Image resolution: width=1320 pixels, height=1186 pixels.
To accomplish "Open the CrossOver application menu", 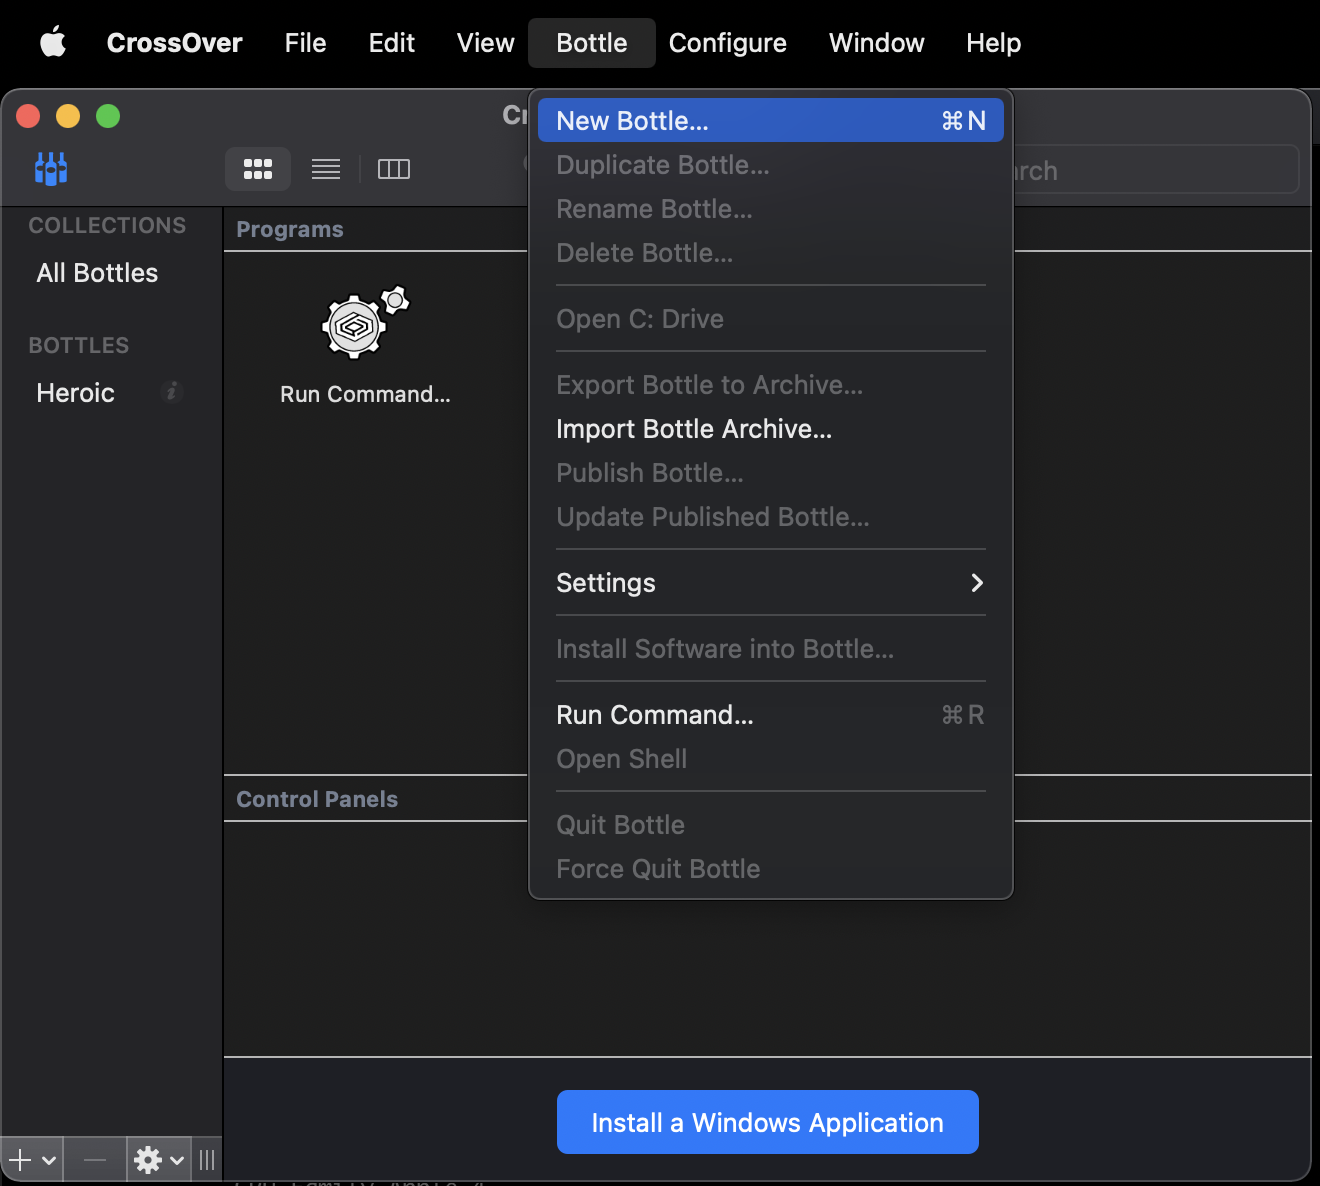I will pos(175,43).
